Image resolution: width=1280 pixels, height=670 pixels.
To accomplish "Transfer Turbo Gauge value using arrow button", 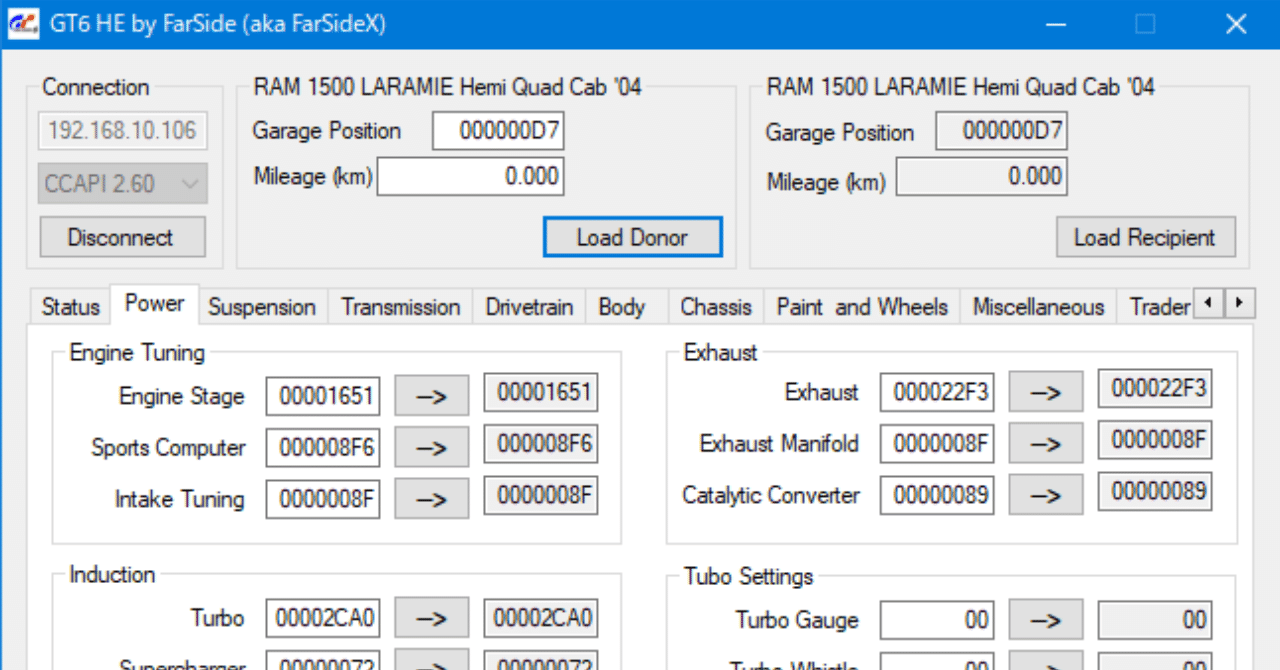I will click(x=1045, y=620).
